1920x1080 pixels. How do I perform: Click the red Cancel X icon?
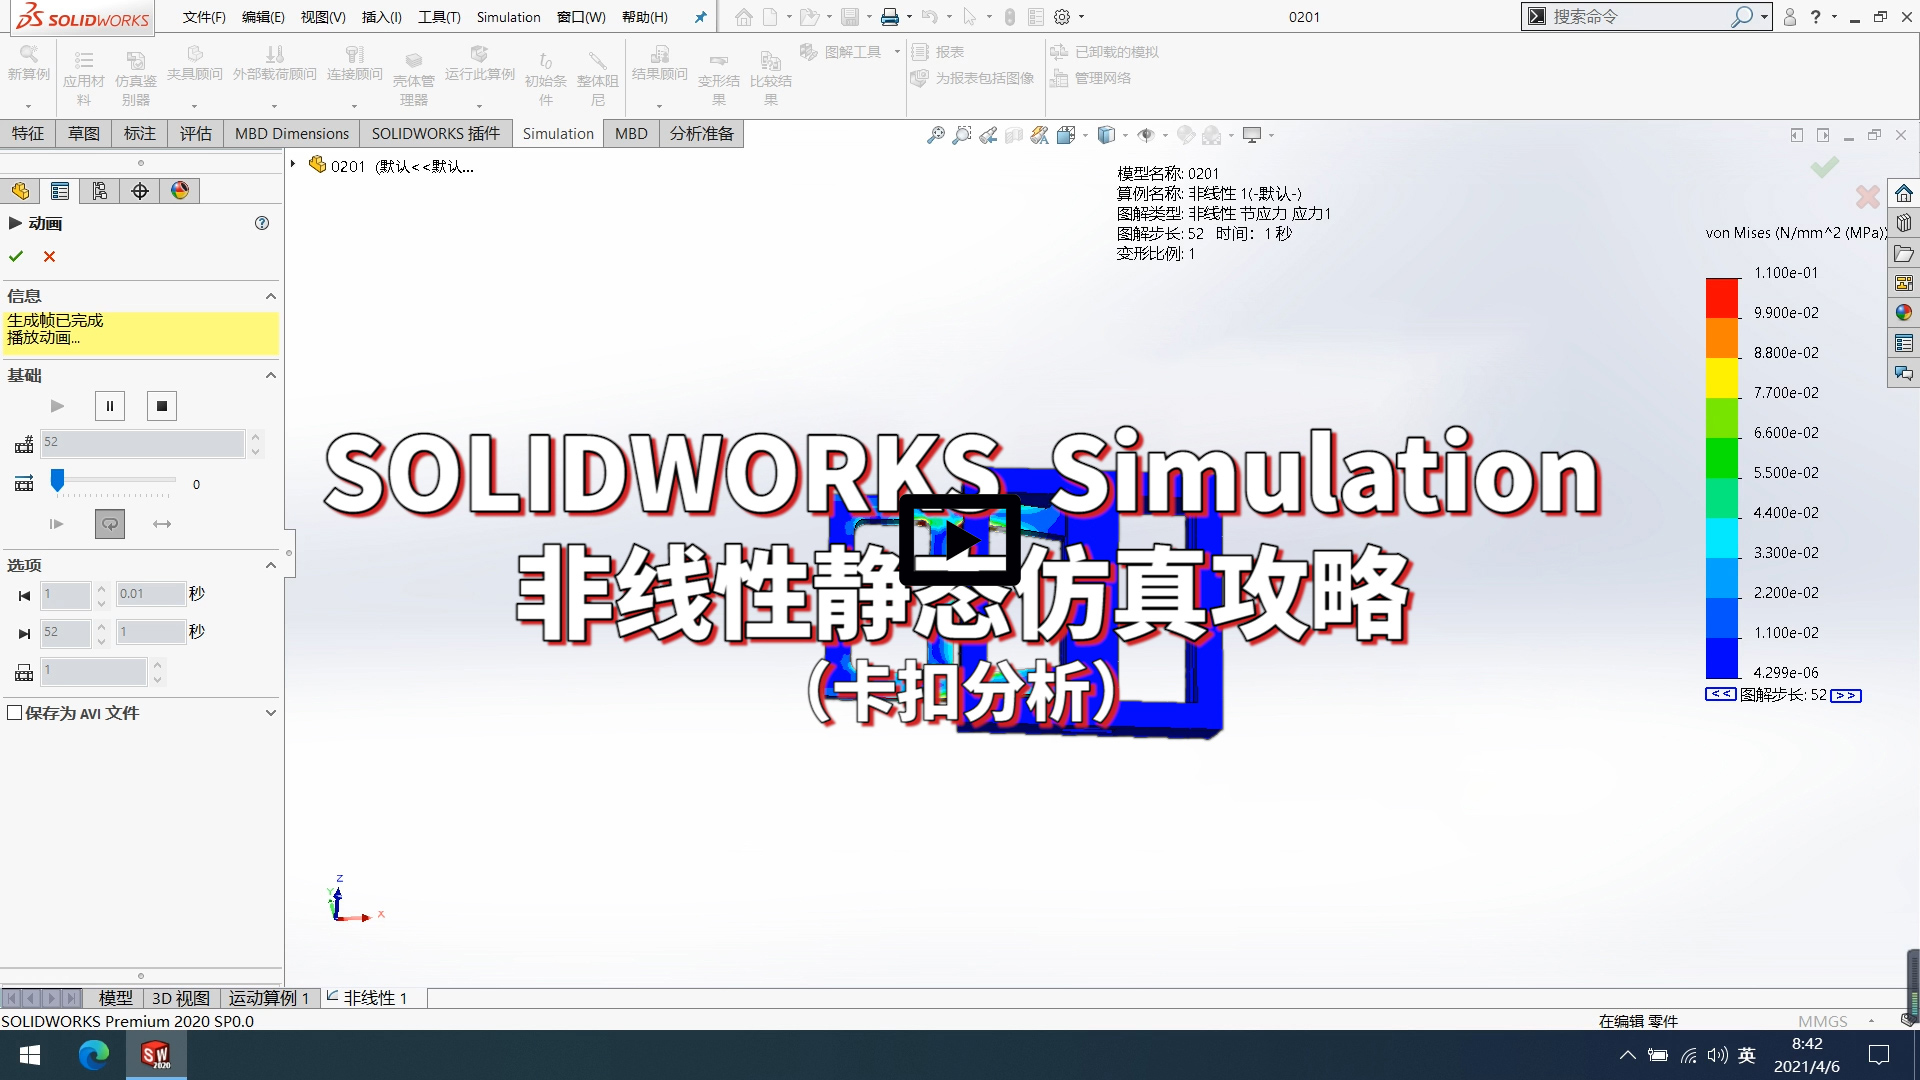click(49, 257)
